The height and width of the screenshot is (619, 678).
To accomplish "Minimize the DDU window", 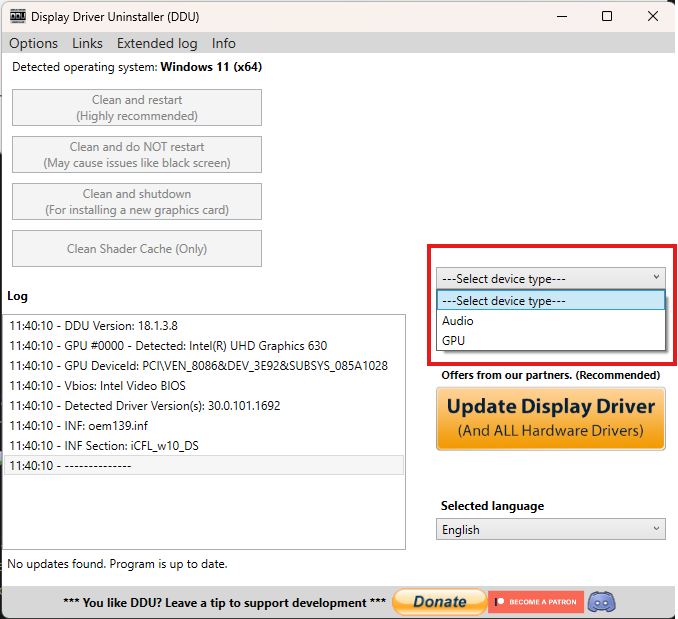I will 562,16.
